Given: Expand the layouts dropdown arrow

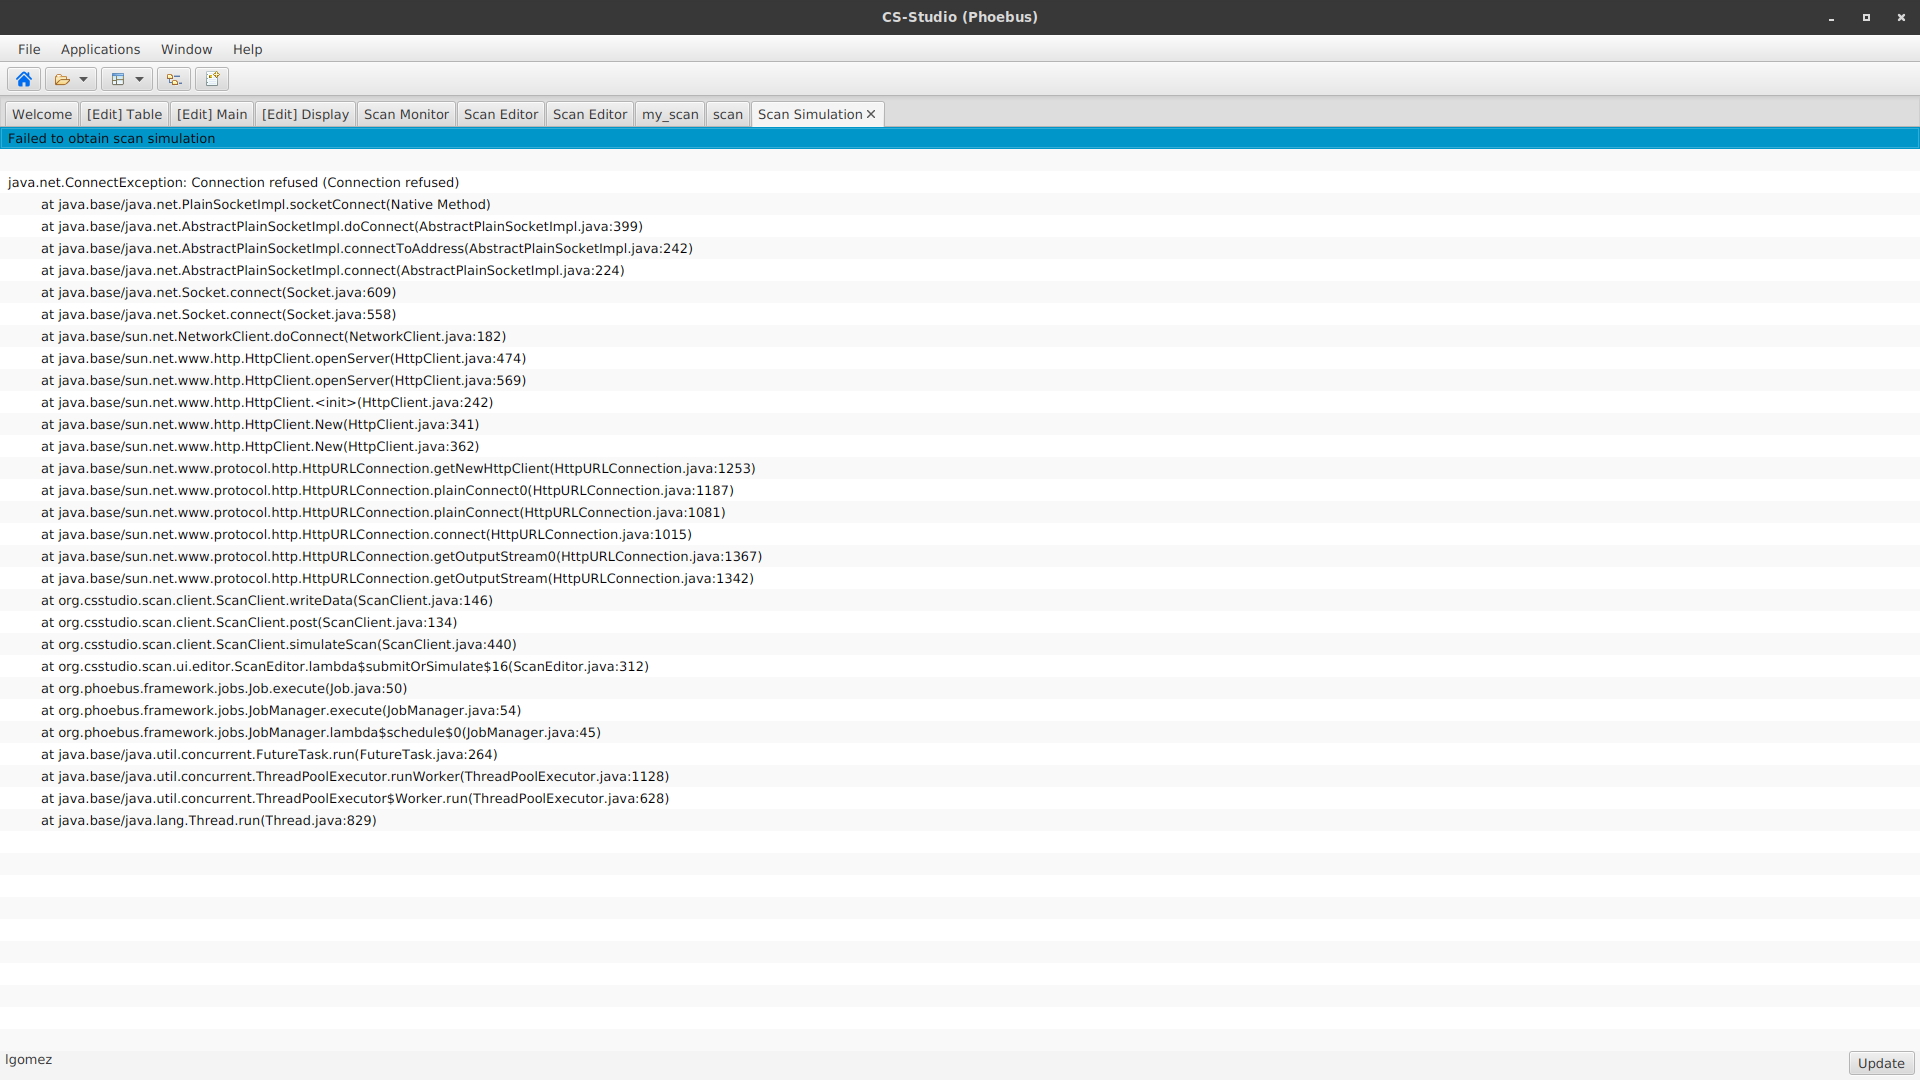Looking at the screenshot, I should click(x=139, y=79).
